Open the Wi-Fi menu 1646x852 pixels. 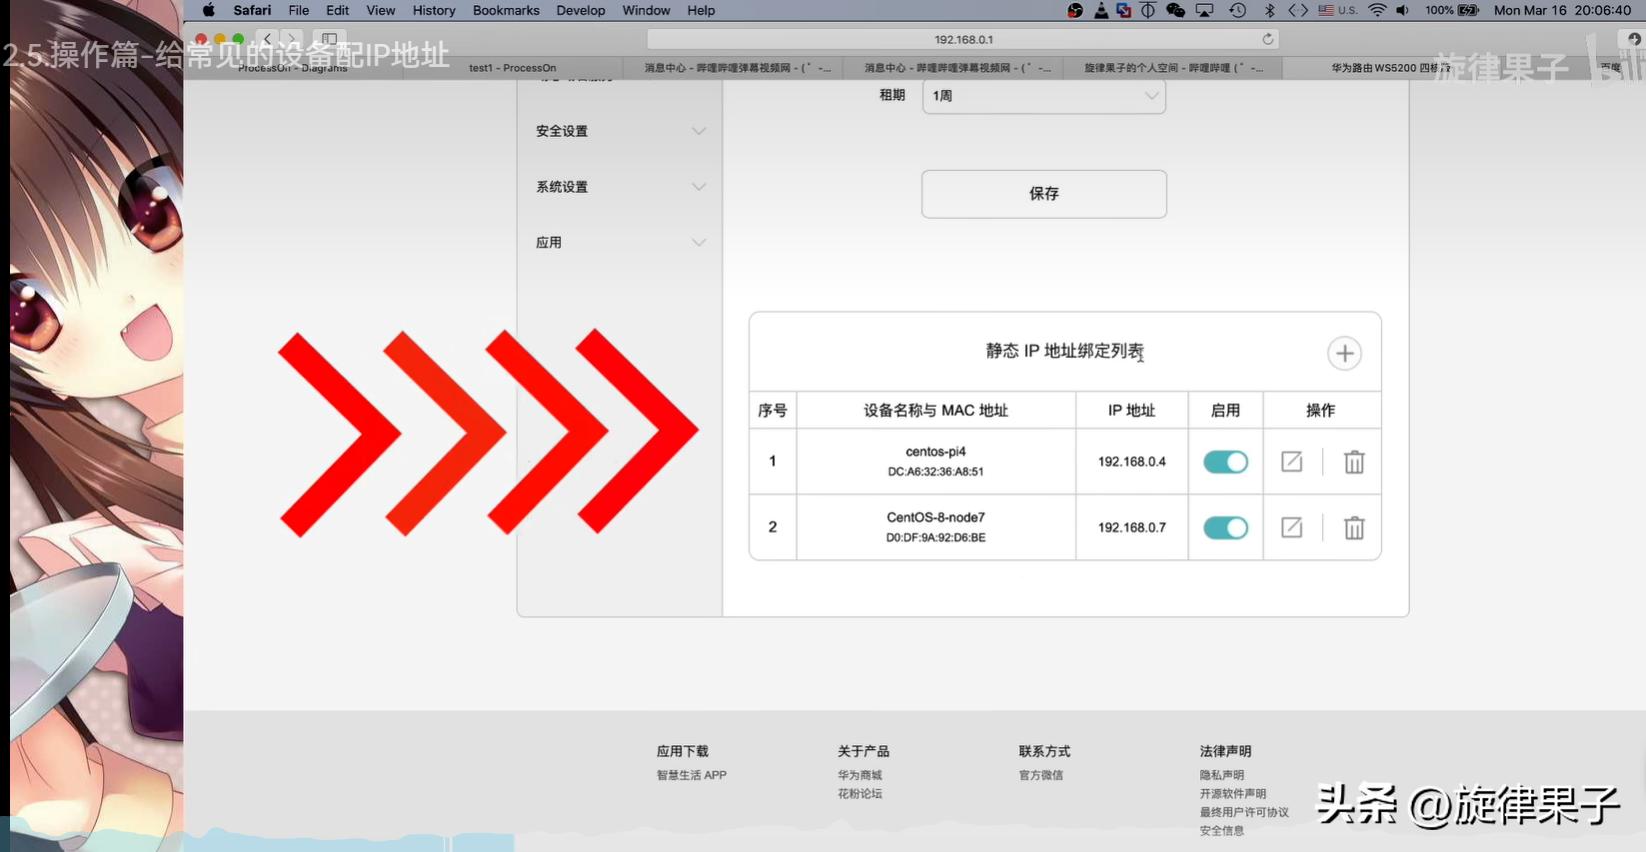pyautogui.click(x=1378, y=10)
